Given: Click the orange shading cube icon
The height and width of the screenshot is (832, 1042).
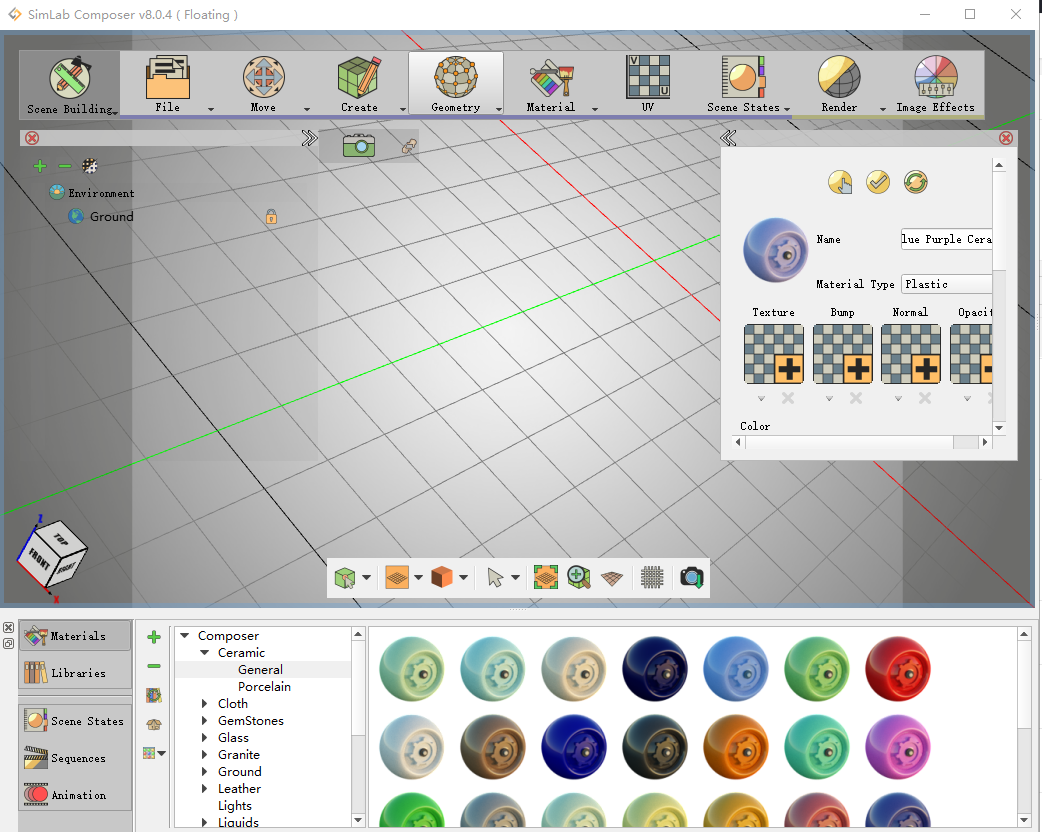Looking at the screenshot, I should point(442,577).
